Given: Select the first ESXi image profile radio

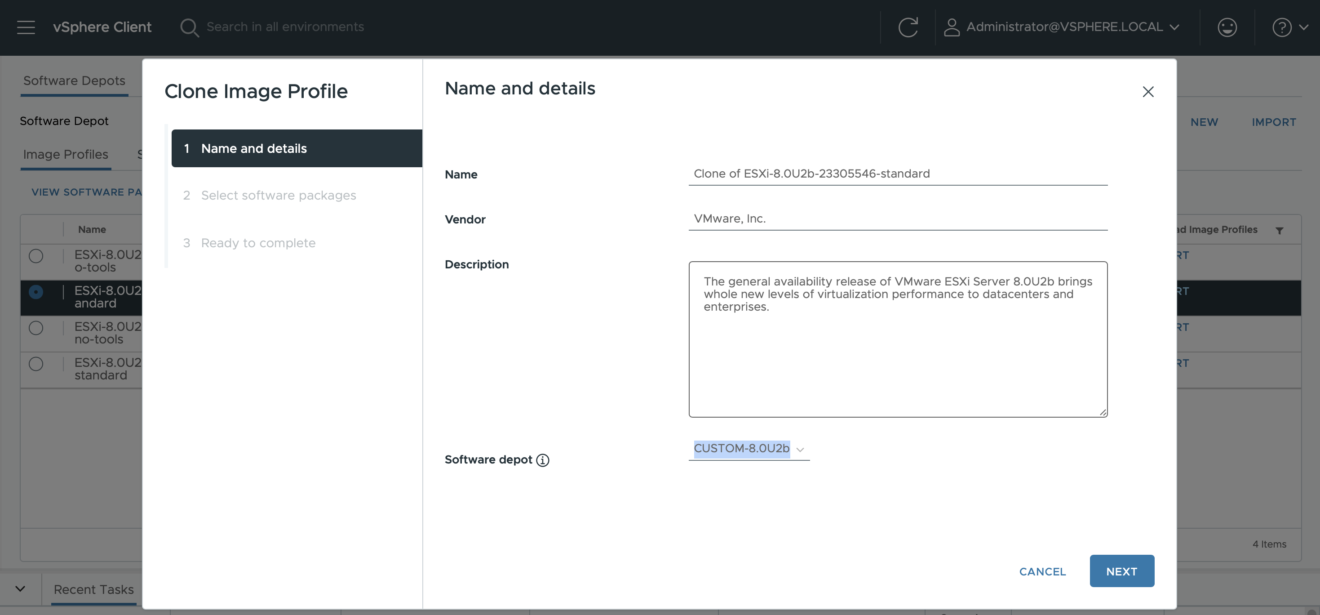Looking at the screenshot, I should (36, 256).
